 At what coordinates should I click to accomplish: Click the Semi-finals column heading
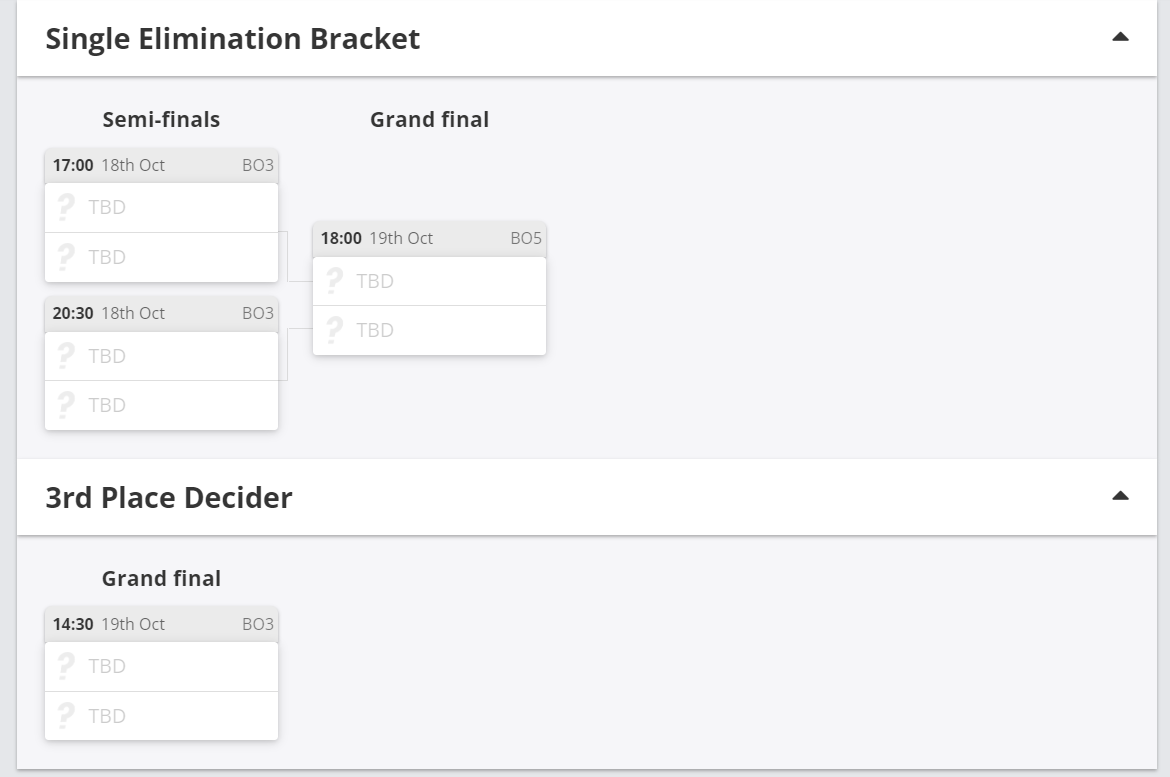pos(161,120)
